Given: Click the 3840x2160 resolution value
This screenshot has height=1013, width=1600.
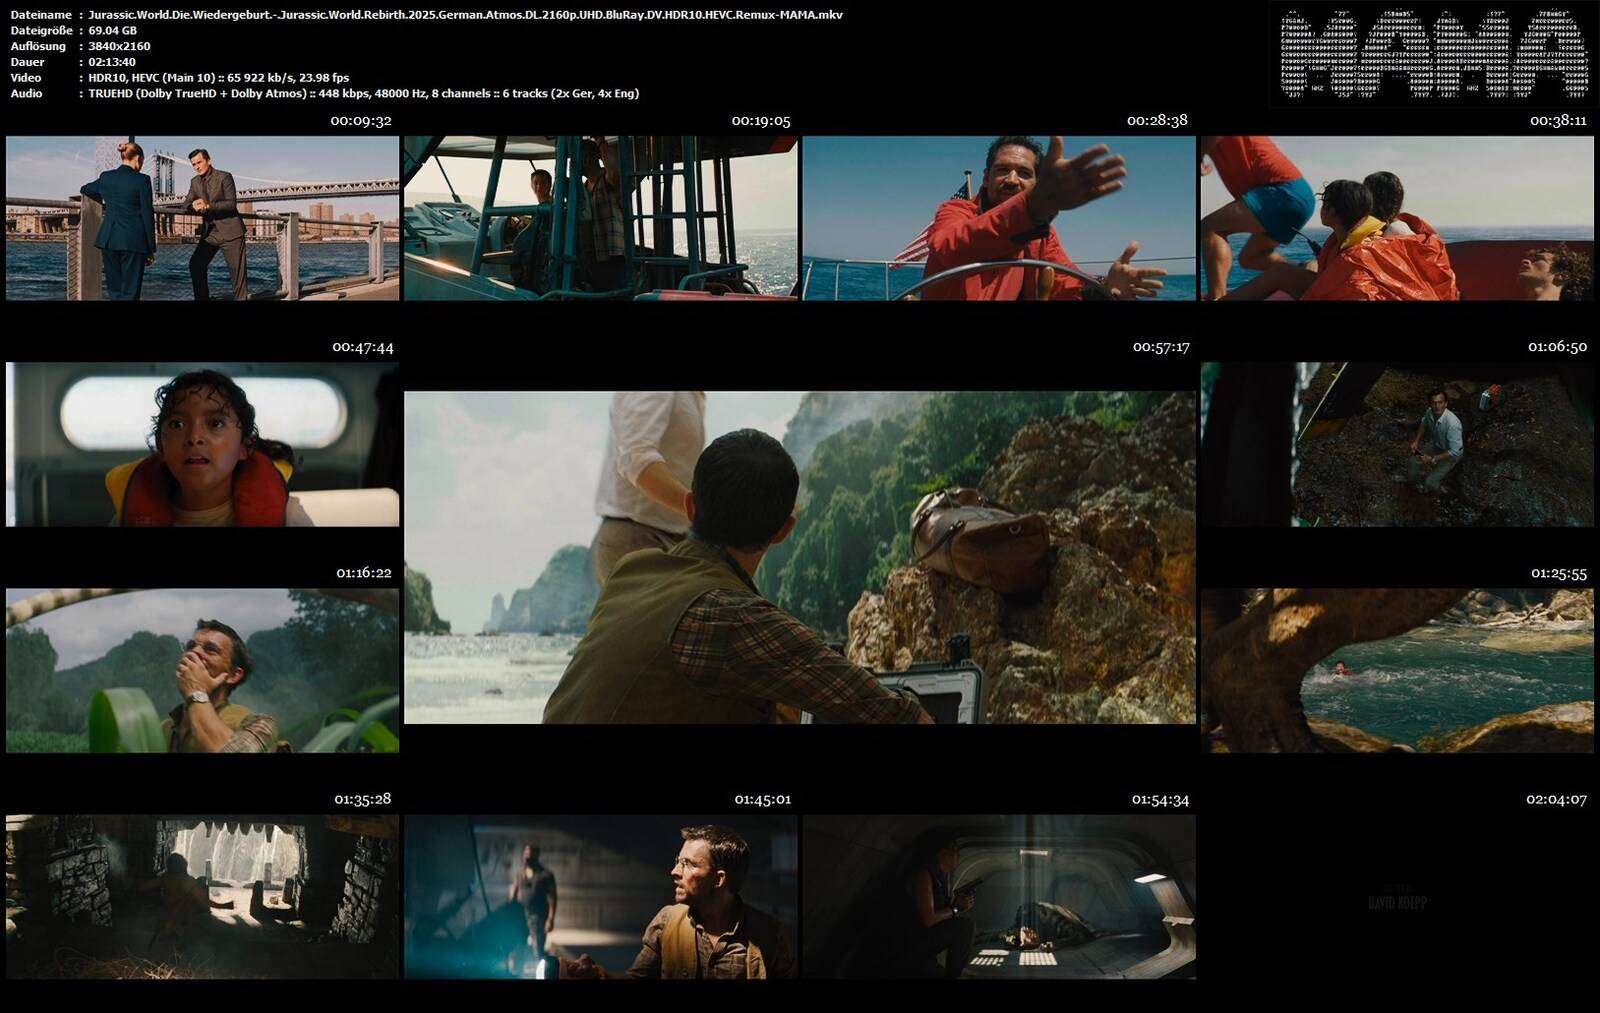Looking at the screenshot, I should (x=119, y=46).
